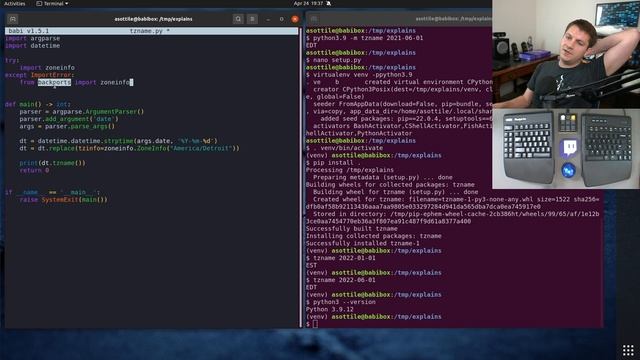Maximize the left terminal window
This screenshot has width=640, height=360.
(282, 19)
